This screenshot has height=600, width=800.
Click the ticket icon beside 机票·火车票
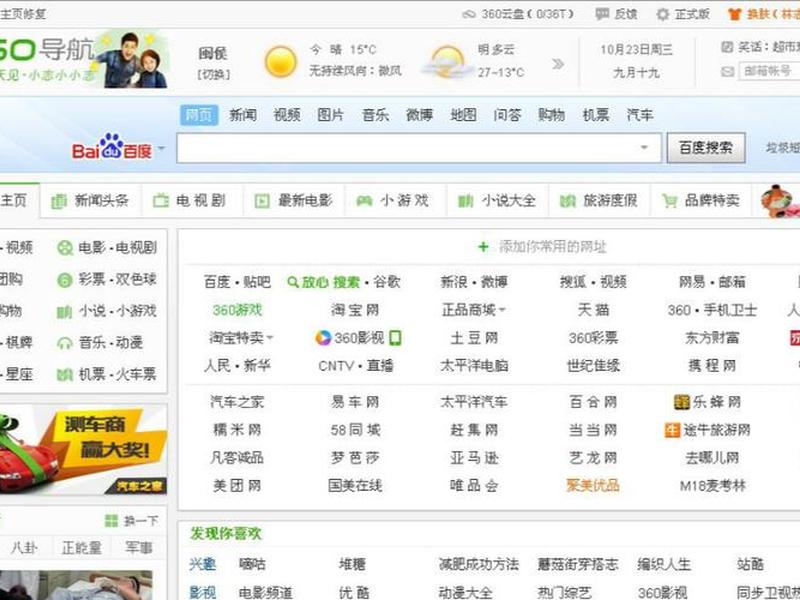point(64,376)
